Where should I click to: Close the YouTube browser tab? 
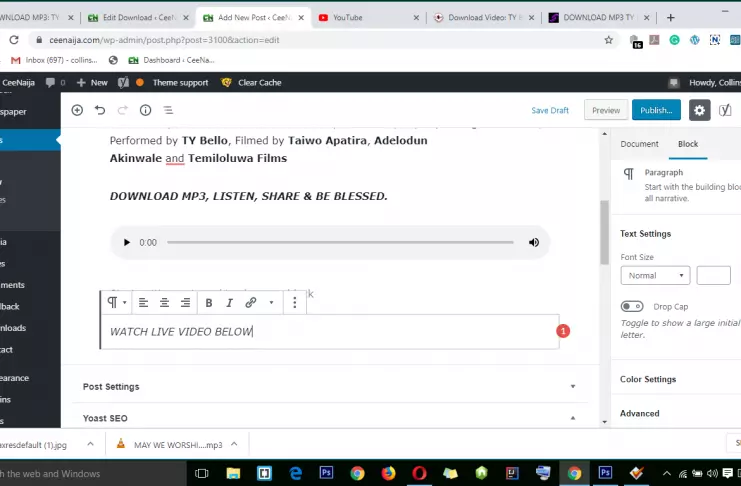coord(416,17)
